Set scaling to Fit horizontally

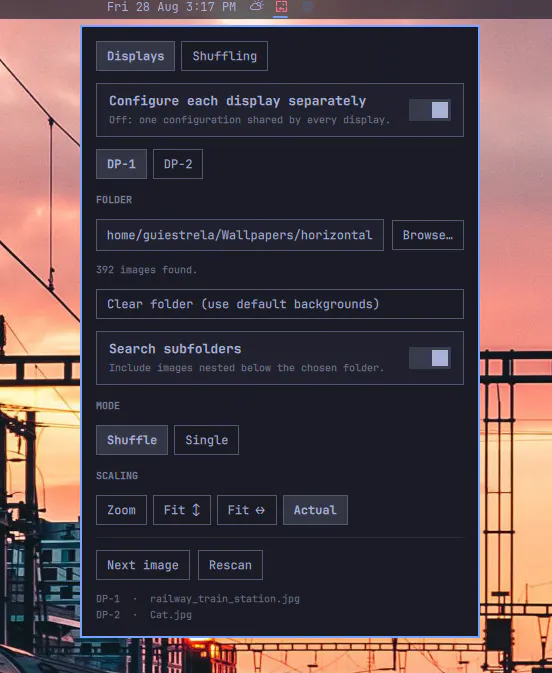pyautogui.click(x=247, y=510)
